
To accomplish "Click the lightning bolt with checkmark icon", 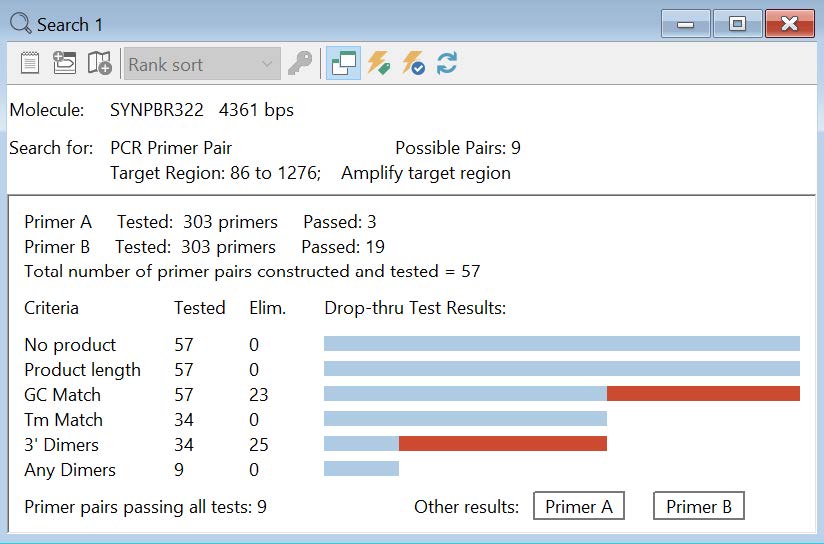I will point(413,64).
